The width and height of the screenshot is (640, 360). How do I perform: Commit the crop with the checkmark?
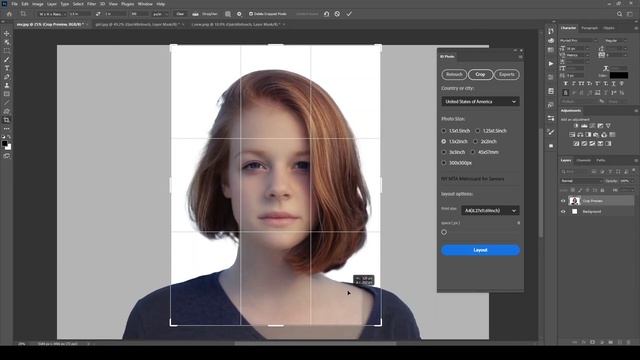pos(349,14)
